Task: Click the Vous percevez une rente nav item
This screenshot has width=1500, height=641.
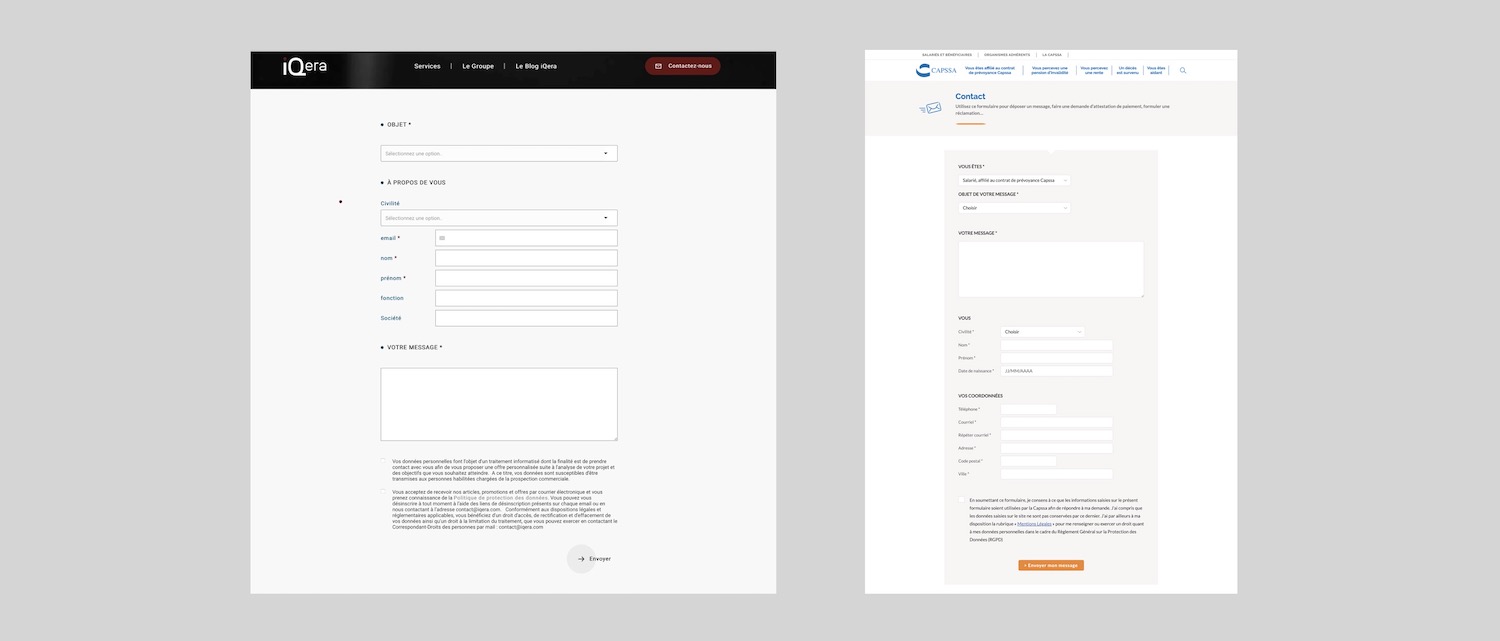Action: 1094,70
